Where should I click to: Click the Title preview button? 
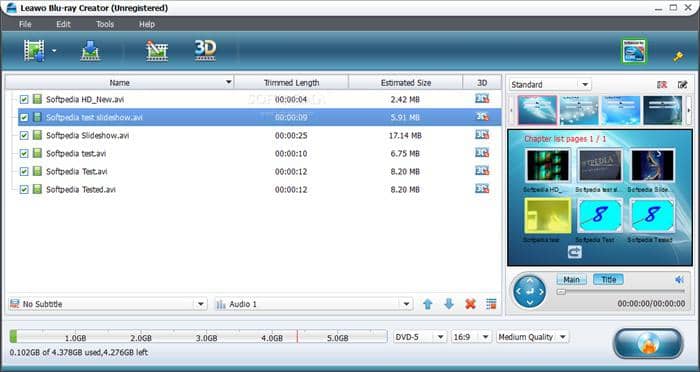[x=608, y=280]
